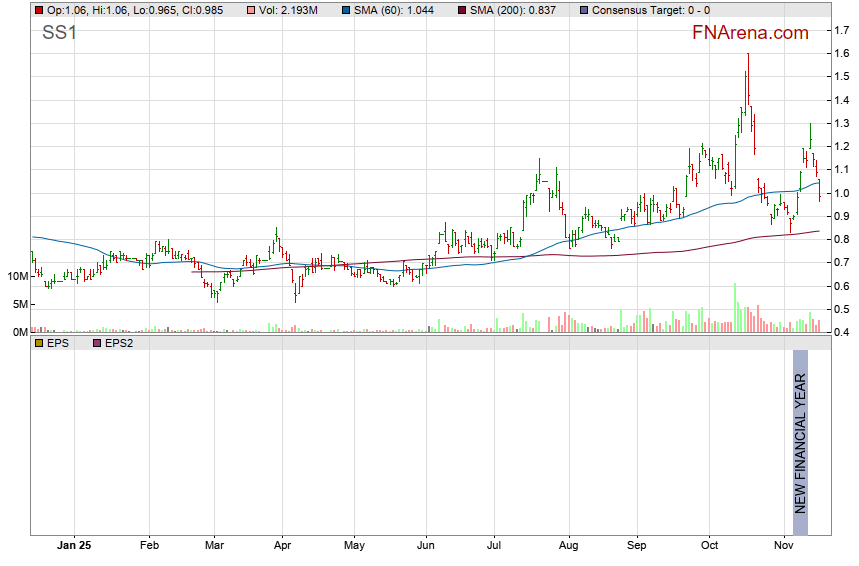Click the blue SMA (60) legend swatch

click(346, 10)
